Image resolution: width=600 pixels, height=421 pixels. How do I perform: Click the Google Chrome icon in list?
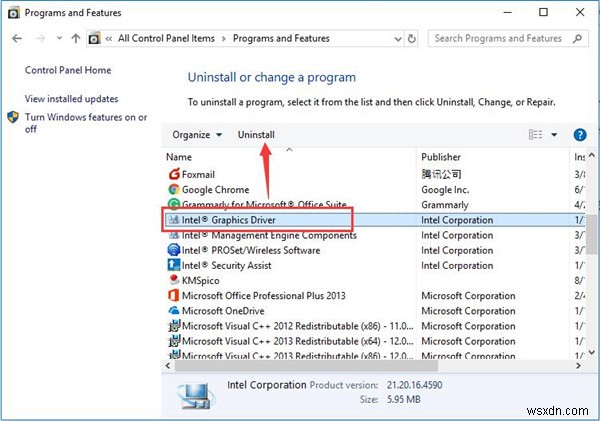(x=174, y=189)
